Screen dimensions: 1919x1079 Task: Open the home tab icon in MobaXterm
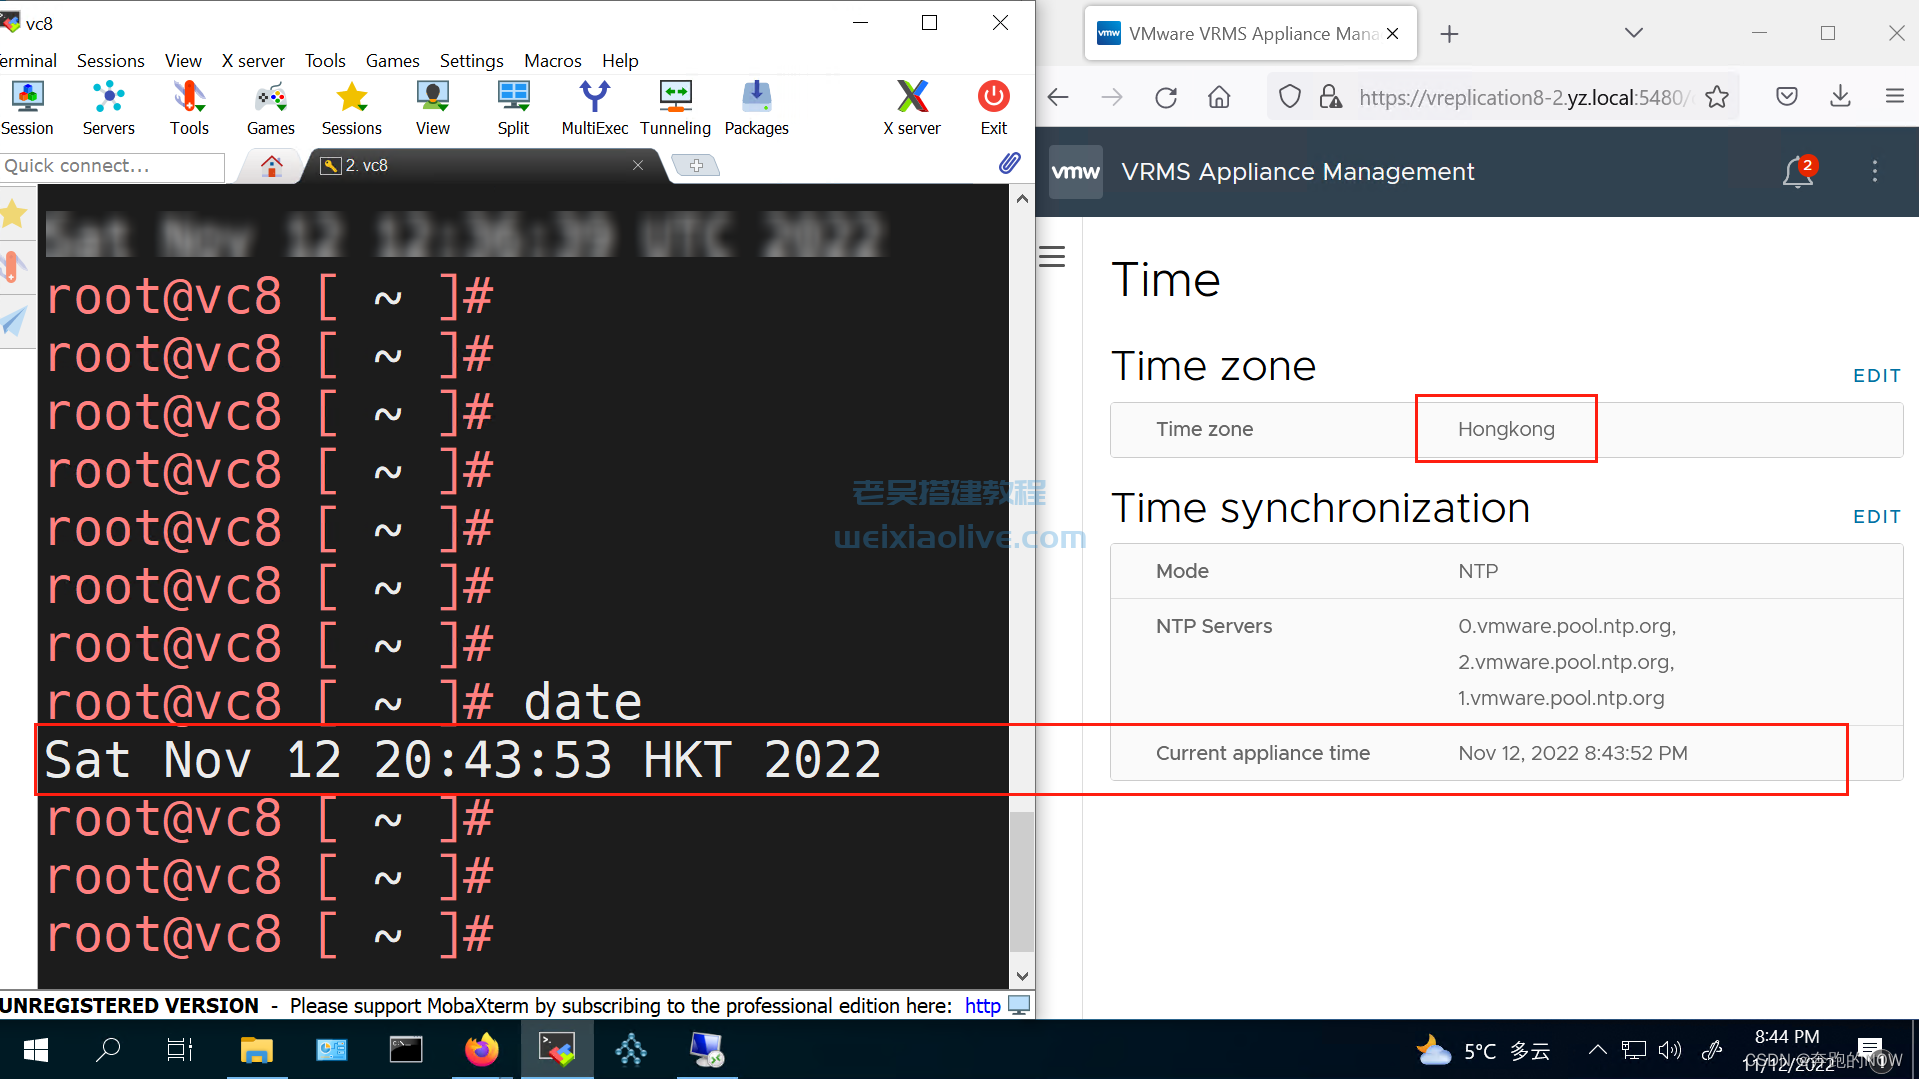pyautogui.click(x=271, y=166)
